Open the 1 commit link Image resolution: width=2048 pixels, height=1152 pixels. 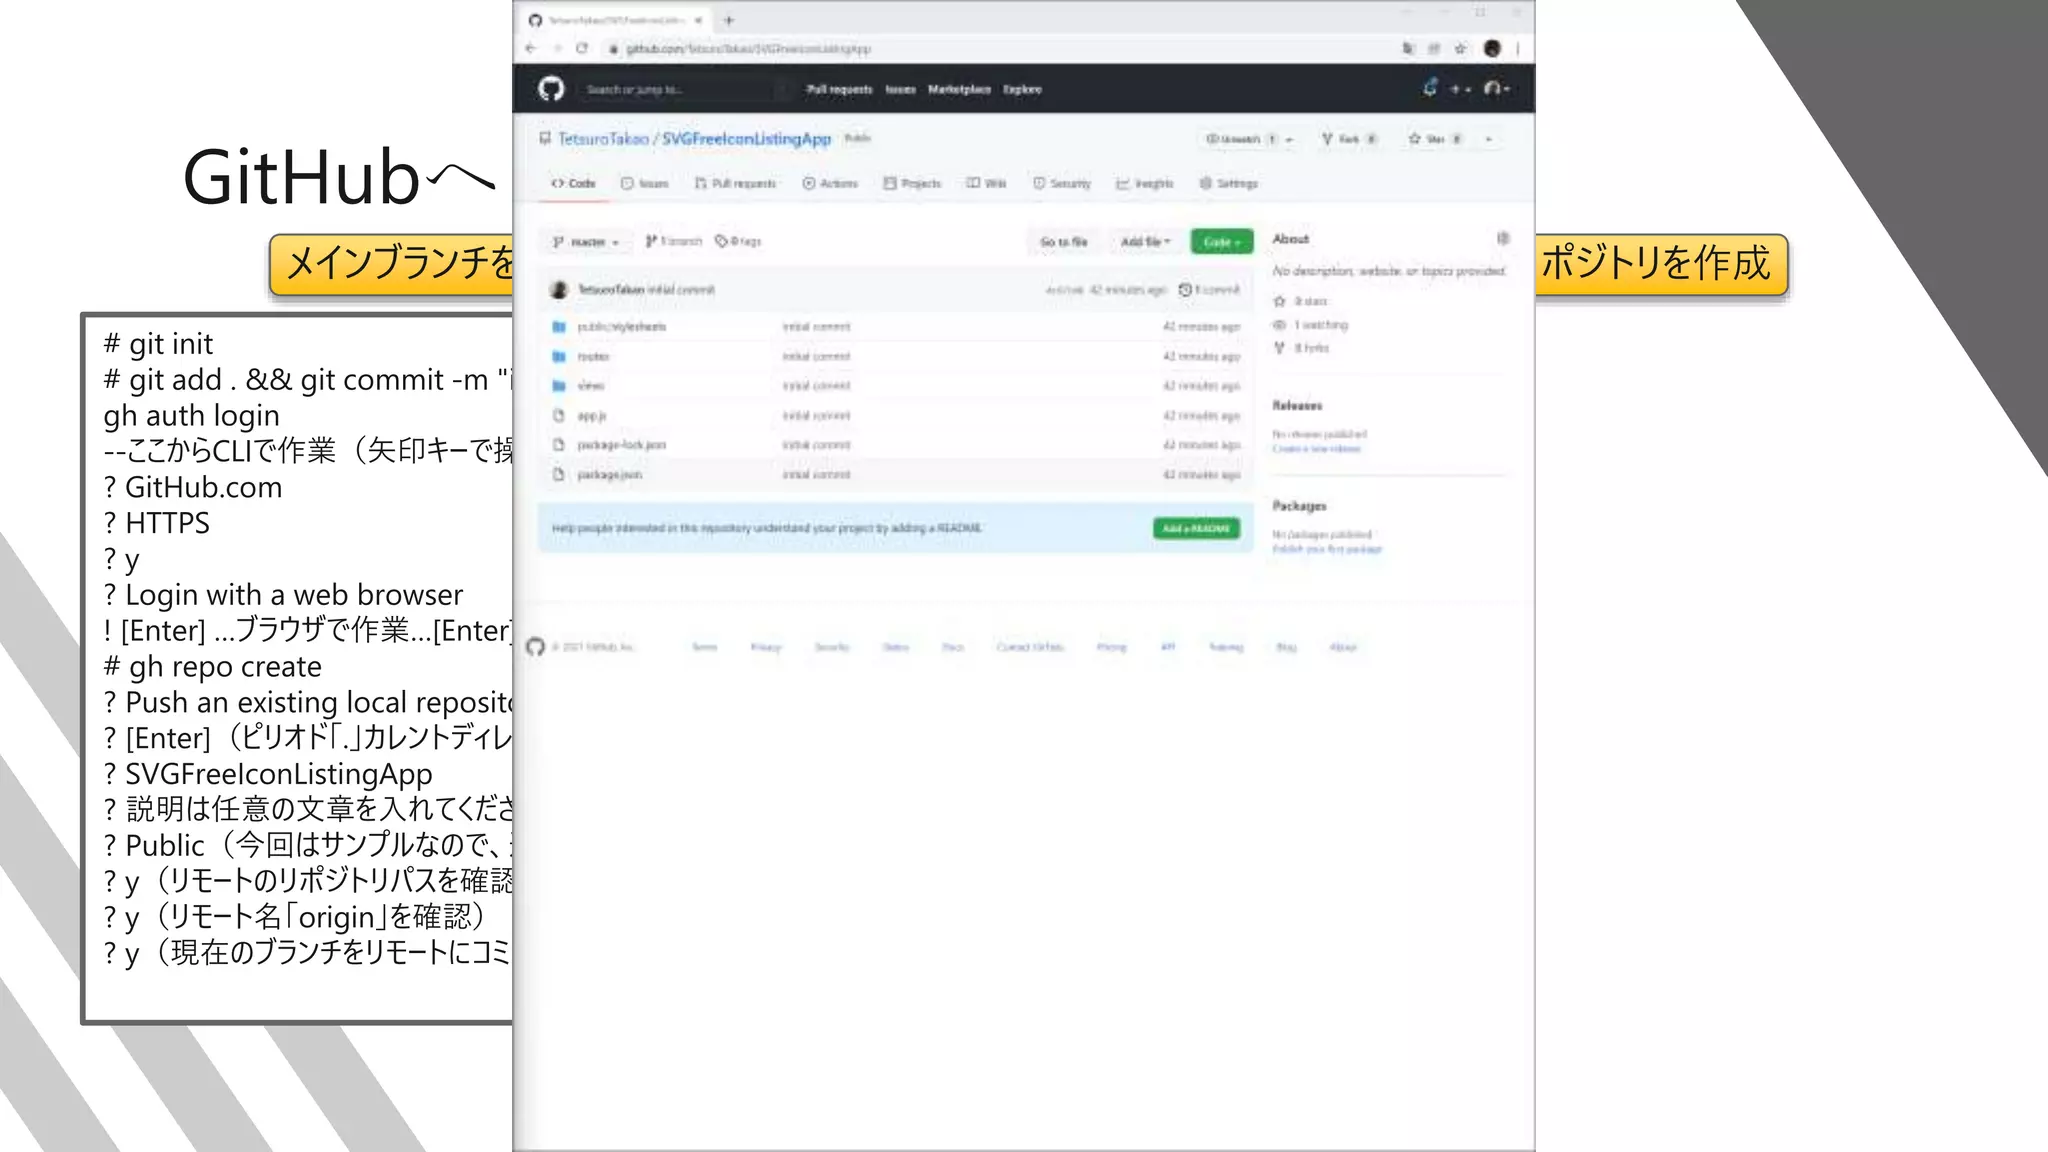(x=1209, y=290)
